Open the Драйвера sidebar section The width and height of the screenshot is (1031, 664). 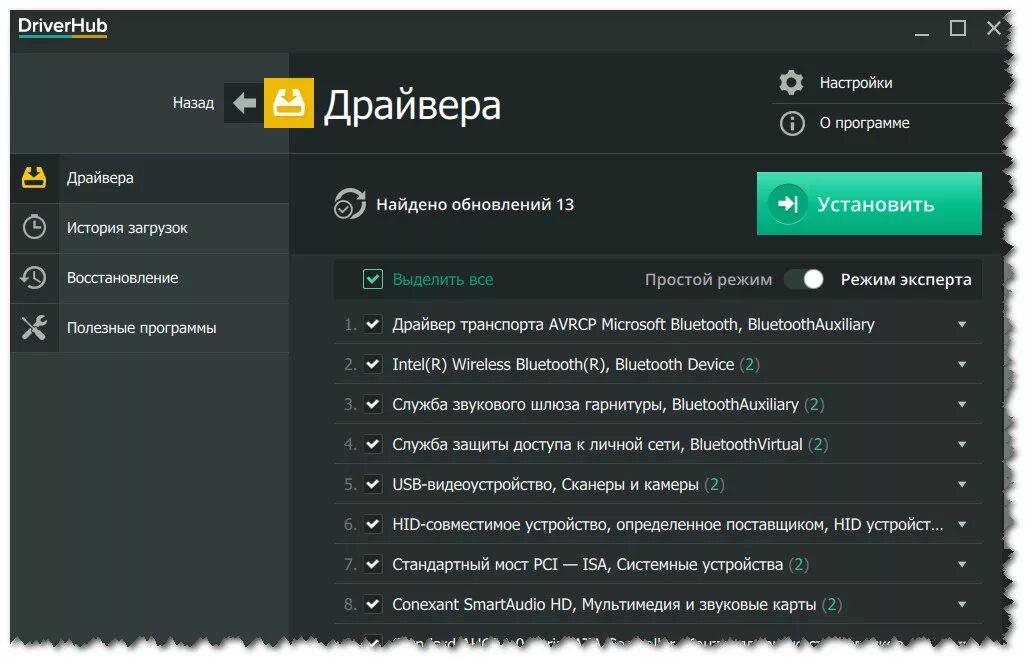point(149,178)
